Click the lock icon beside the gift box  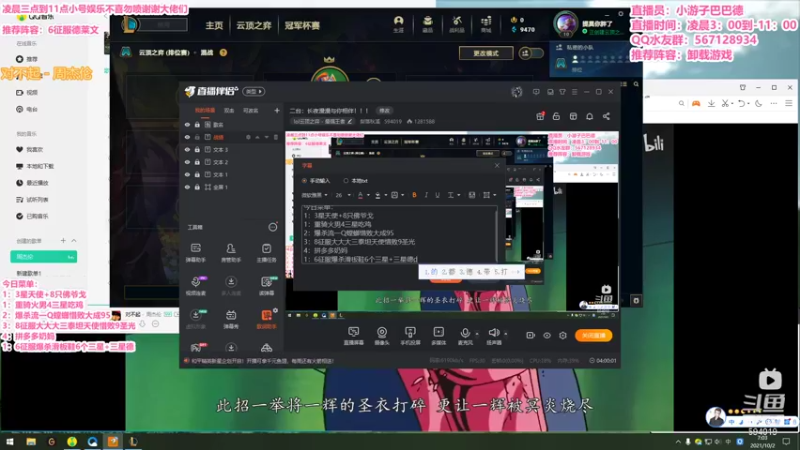click(x=556, y=116)
